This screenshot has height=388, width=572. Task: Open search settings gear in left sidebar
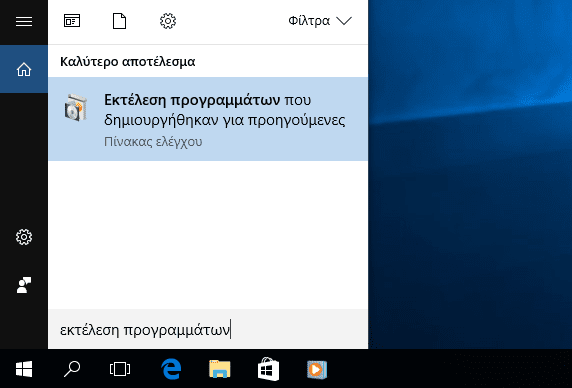(24, 237)
